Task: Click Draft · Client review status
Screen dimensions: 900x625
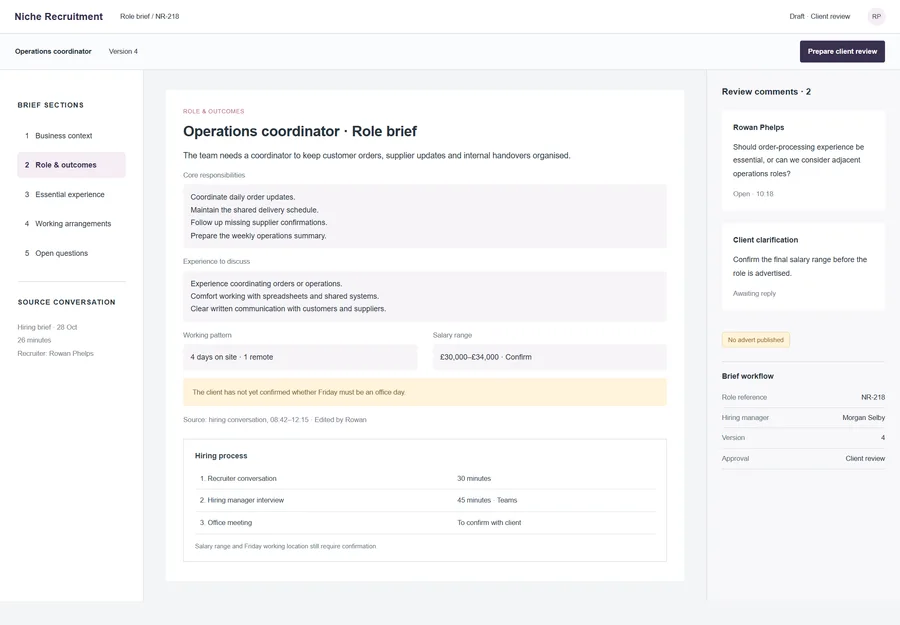Action: pos(820,17)
